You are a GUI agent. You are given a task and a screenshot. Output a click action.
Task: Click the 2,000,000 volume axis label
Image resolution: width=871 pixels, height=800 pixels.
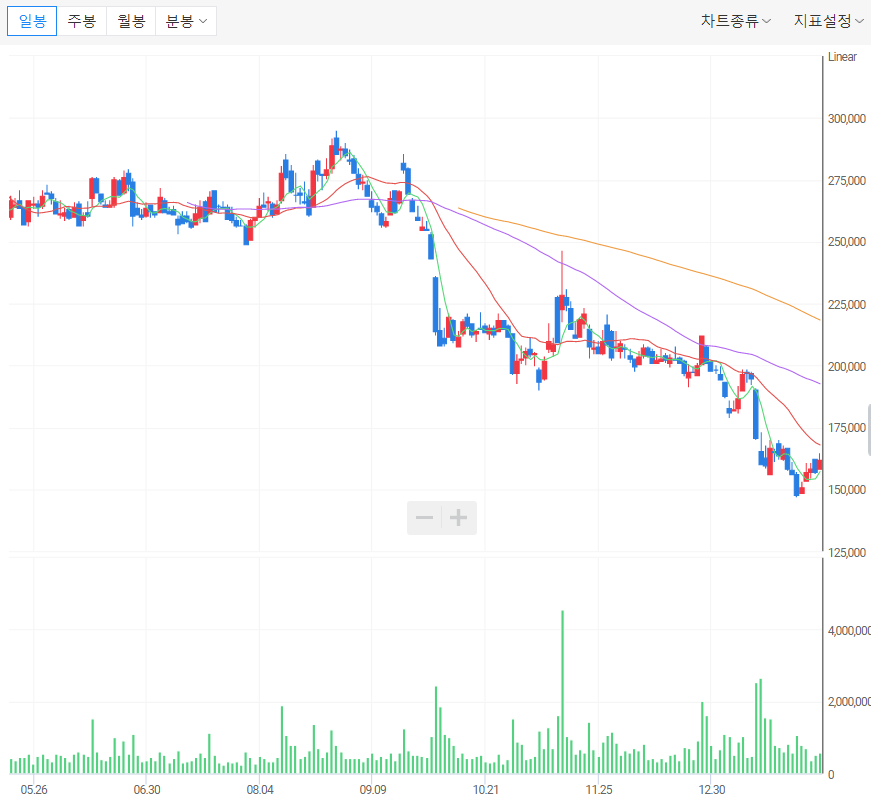849,702
